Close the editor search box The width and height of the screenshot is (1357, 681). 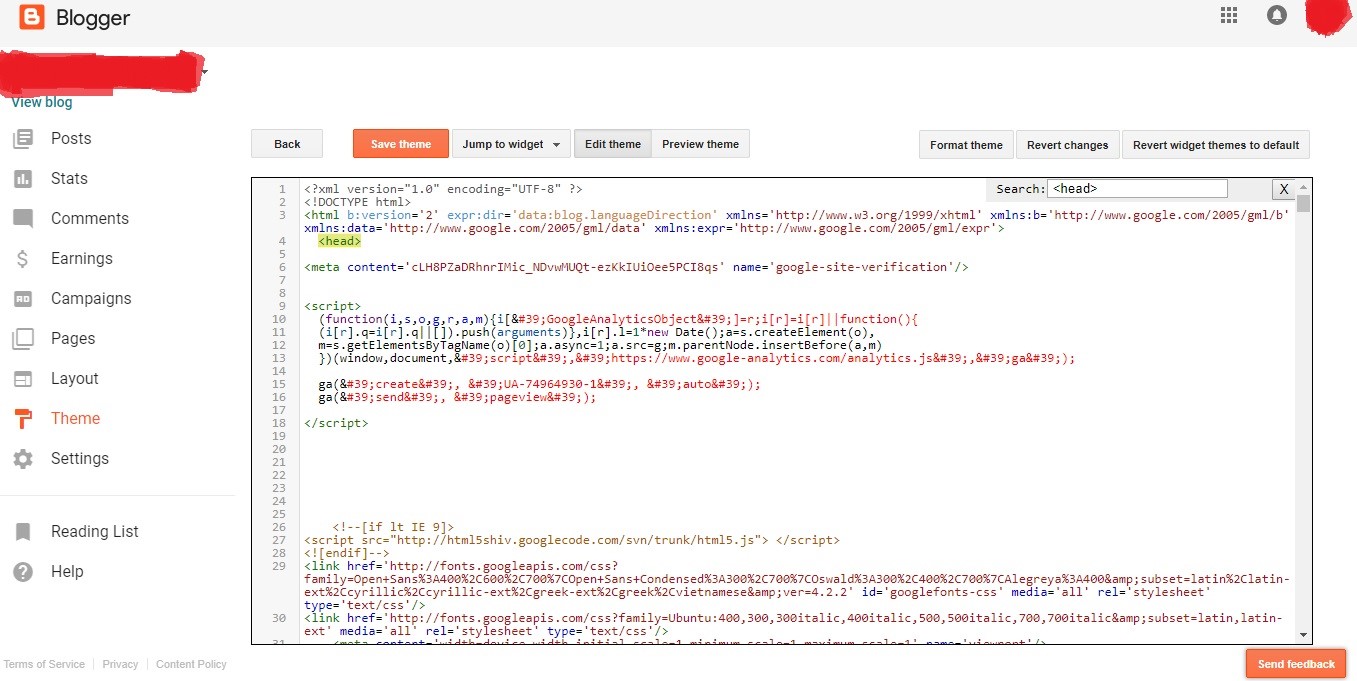tap(1283, 189)
